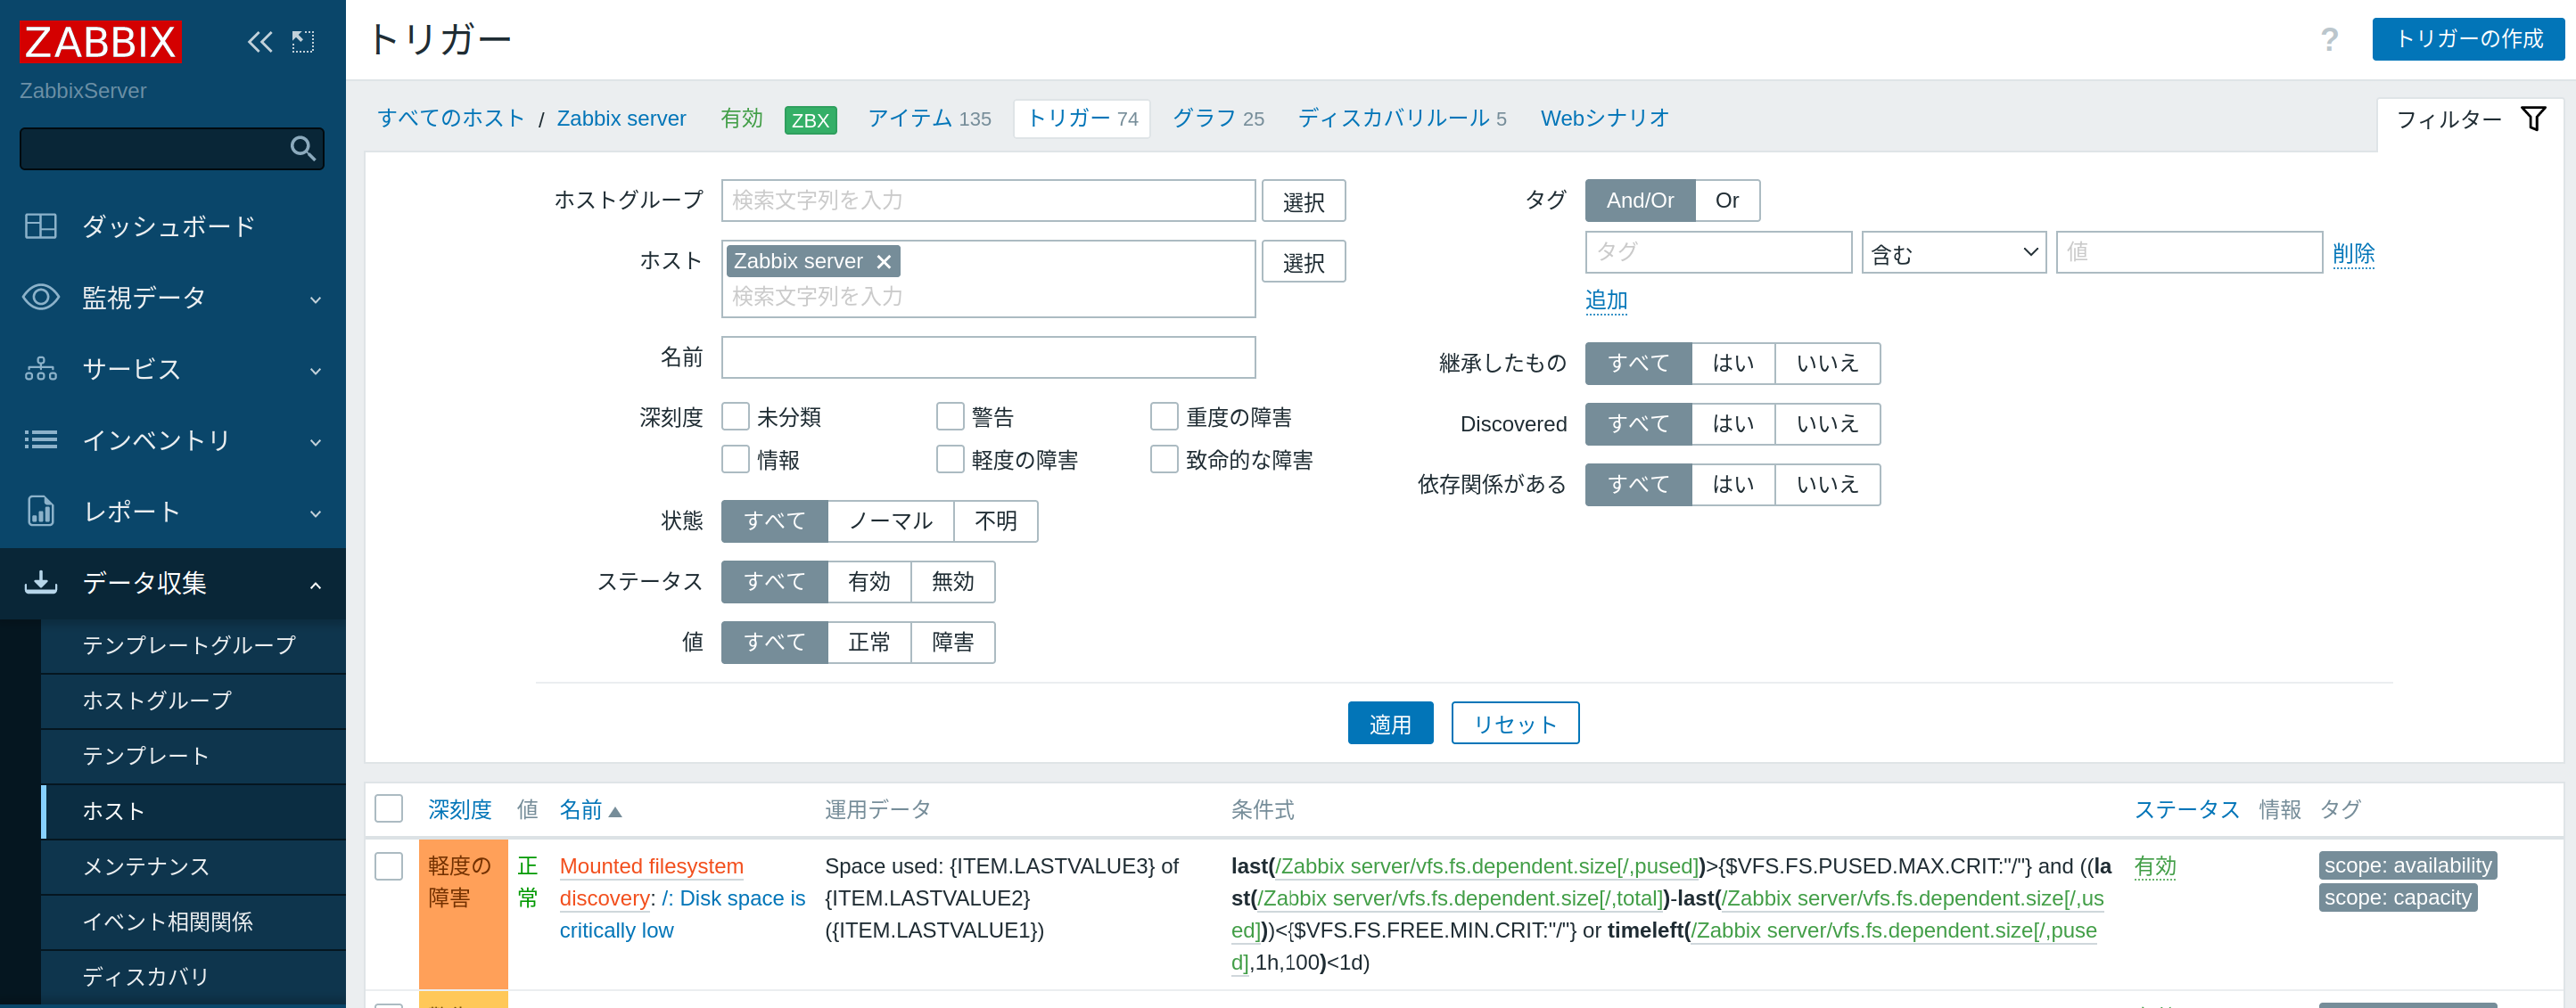Image resolution: width=2576 pixels, height=1008 pixels.
Task: Remove the Zabbix server host tag
Action: (884, 262)
